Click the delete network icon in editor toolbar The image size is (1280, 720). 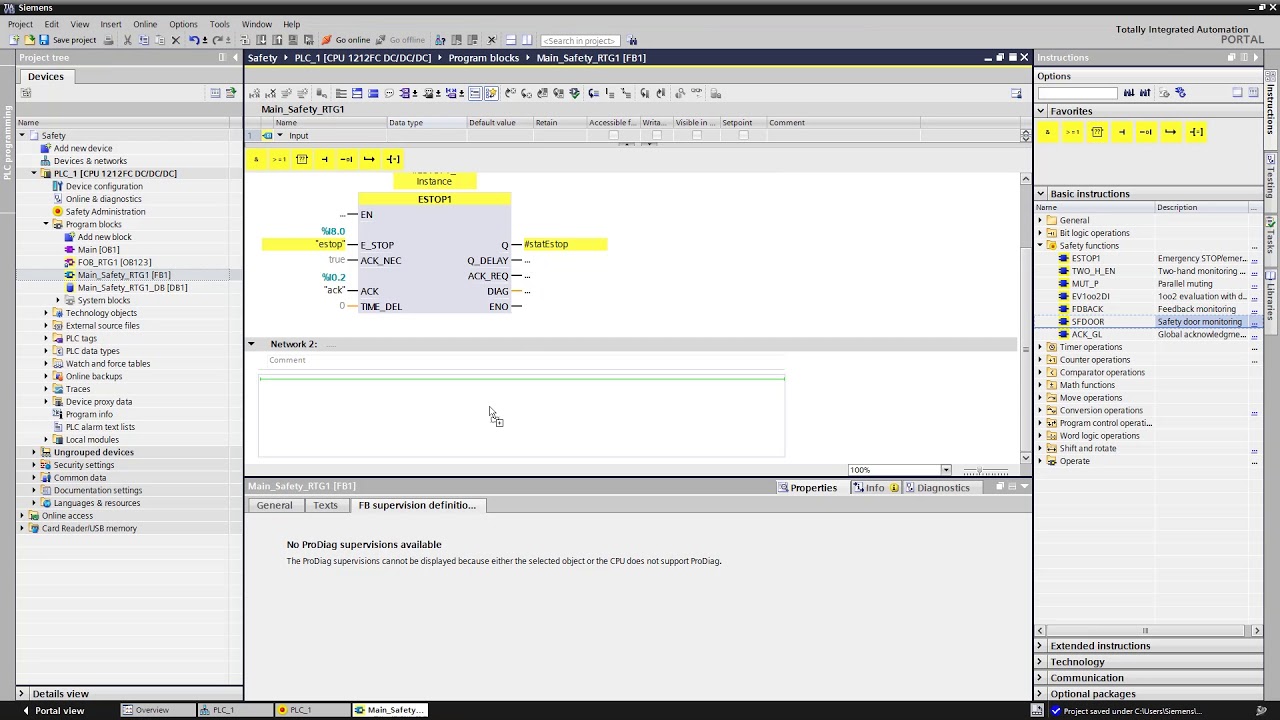click(270, 93)
